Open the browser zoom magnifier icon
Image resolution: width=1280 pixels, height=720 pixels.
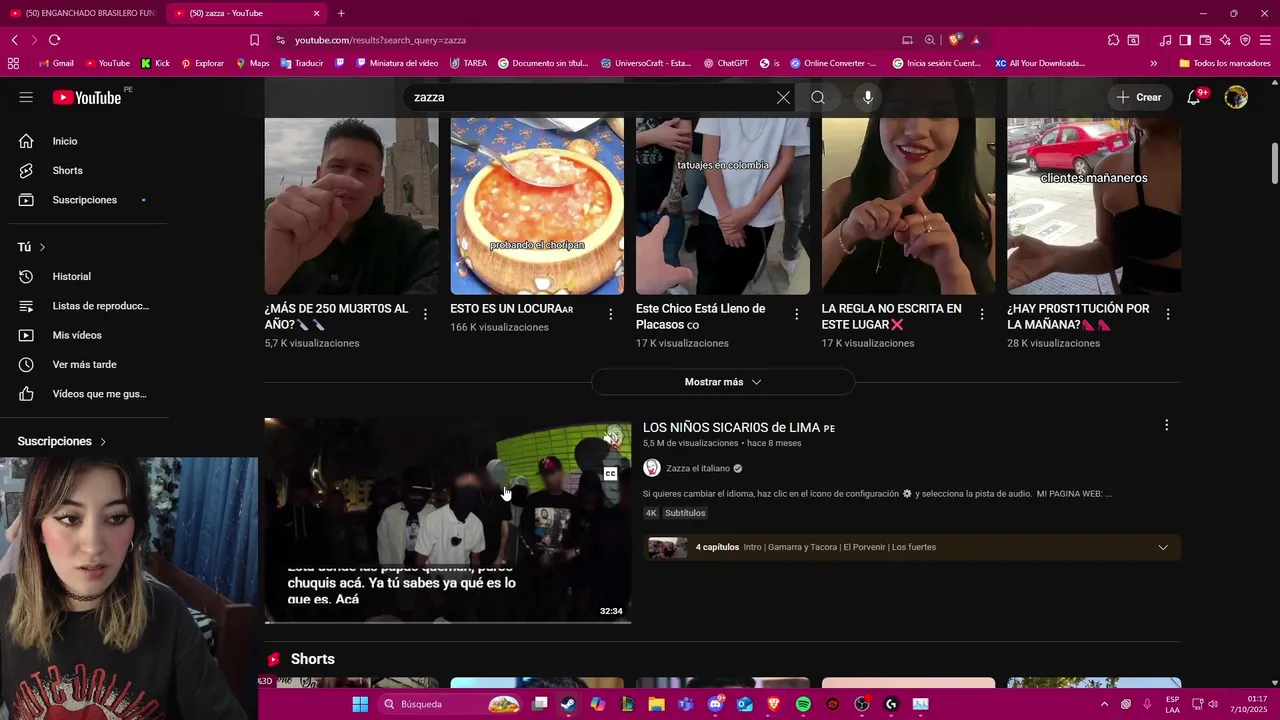point(930,40)
